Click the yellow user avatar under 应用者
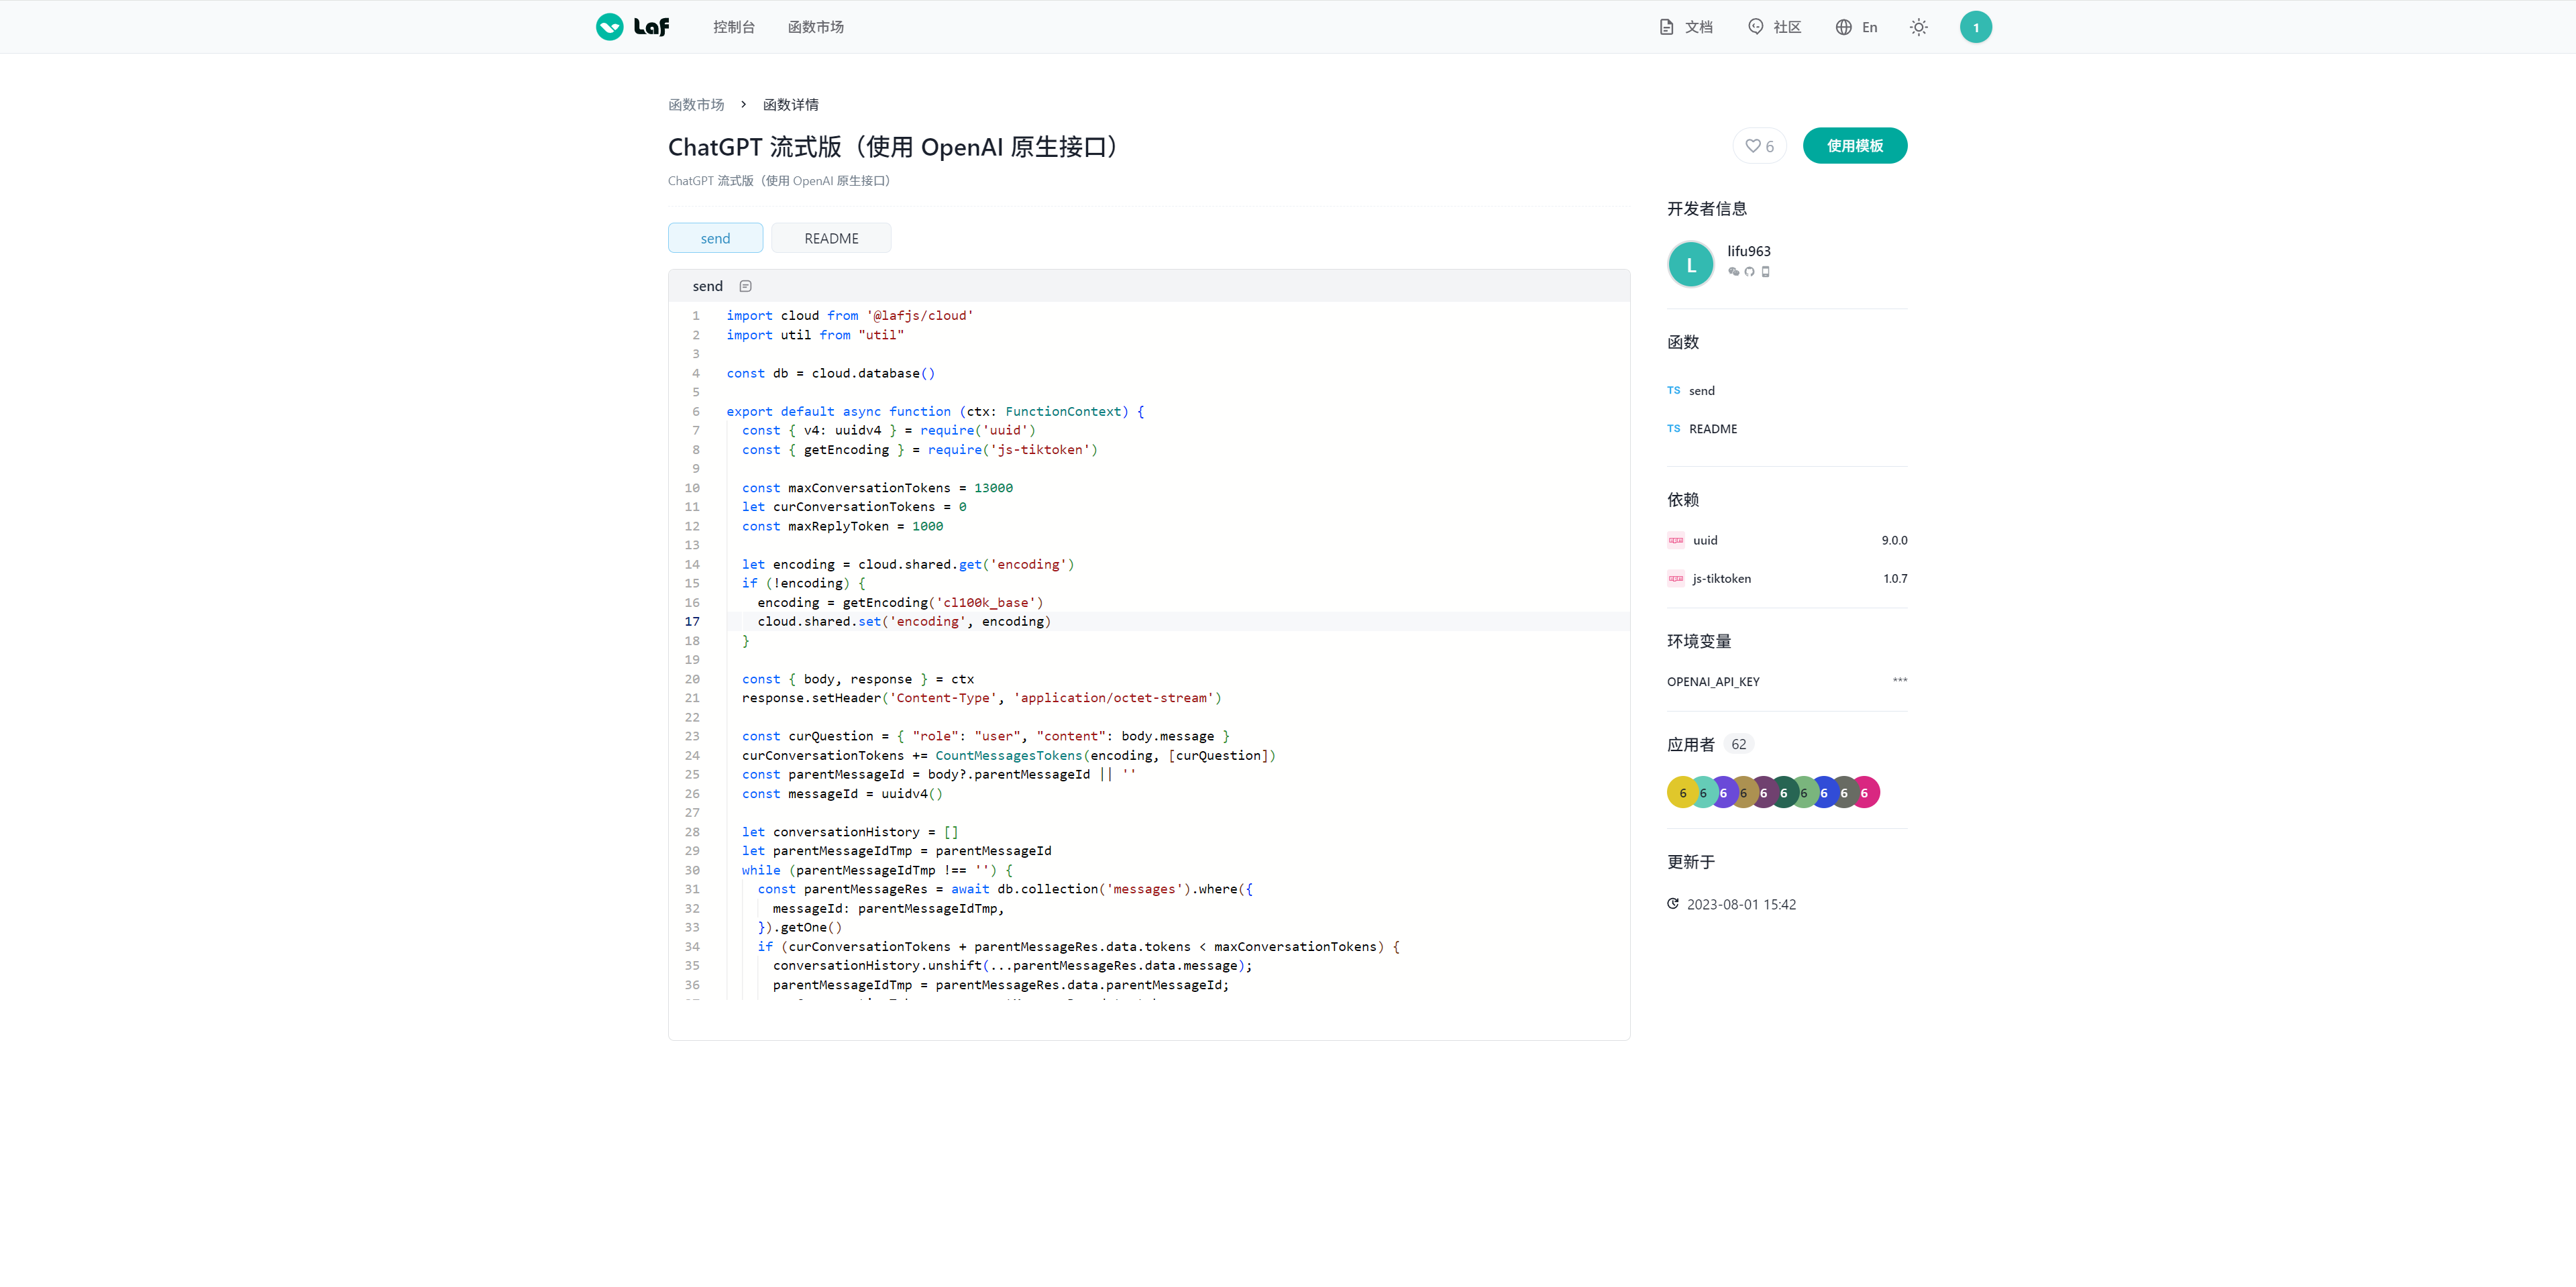 (1682, 793)
